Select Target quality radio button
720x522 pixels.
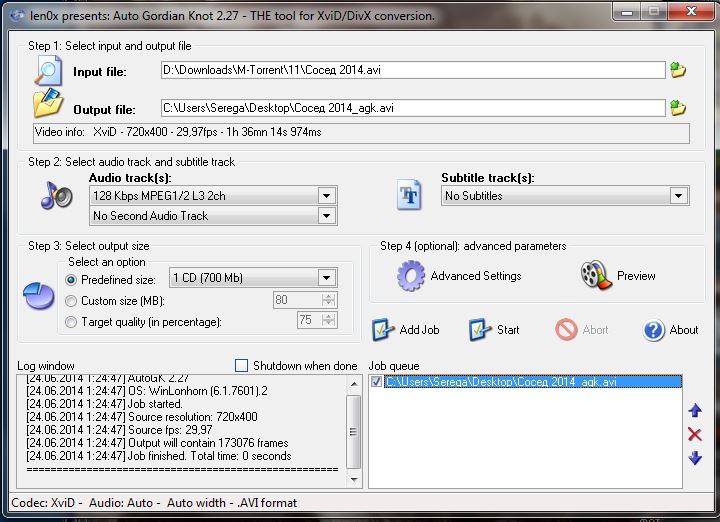point(71,322)
